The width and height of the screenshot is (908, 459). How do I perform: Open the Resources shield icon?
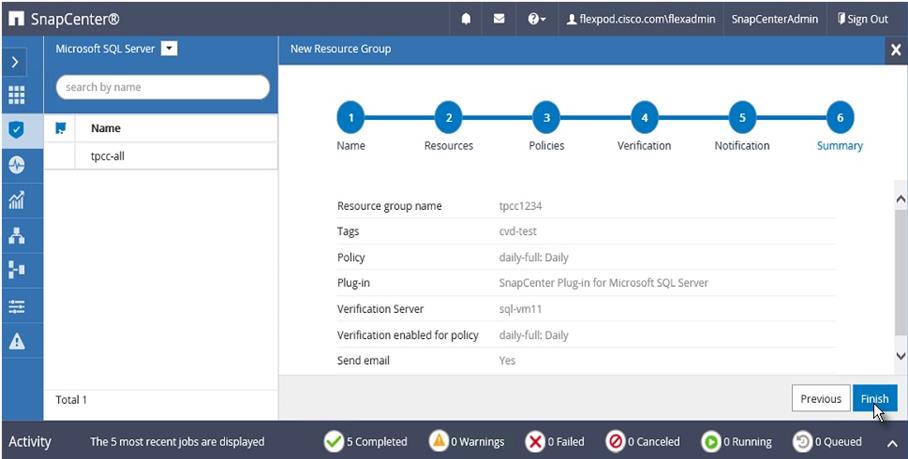click(x=17, y=130)
